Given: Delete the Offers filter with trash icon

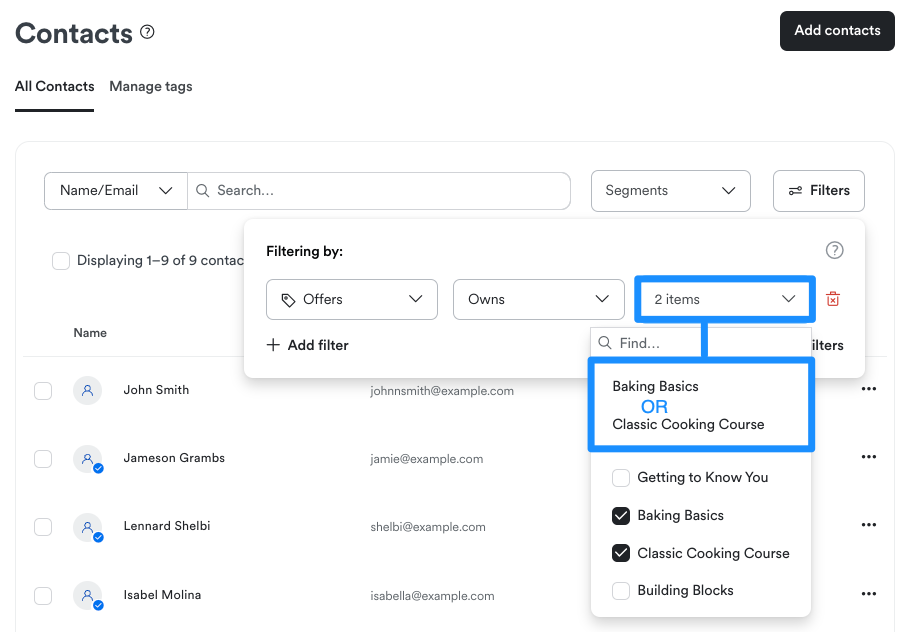Looking at the screenshot, I should [833, 299].
